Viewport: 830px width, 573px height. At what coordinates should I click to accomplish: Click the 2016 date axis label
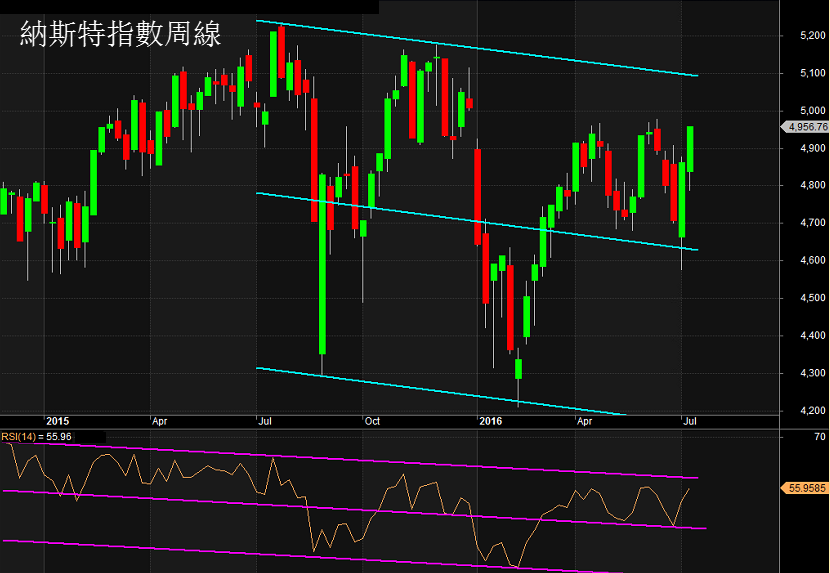point(490,421)
